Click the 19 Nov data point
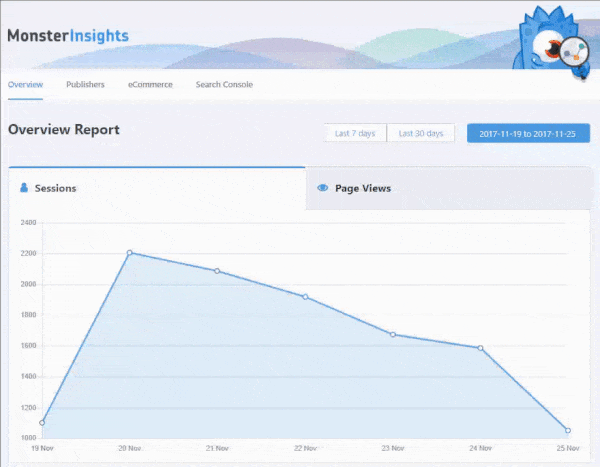The height and width of the screenshot is (467, 600). tap(42, 422)
